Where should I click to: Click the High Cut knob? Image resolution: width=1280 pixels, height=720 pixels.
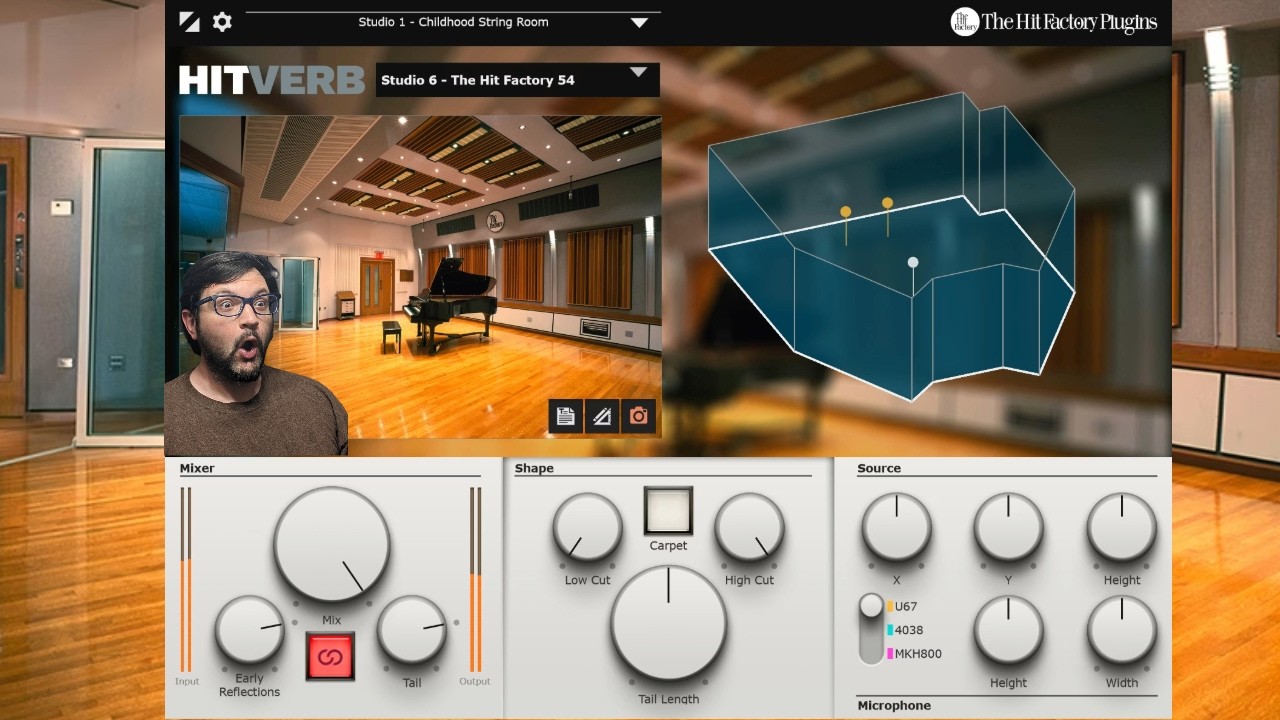tap(749, 527)
